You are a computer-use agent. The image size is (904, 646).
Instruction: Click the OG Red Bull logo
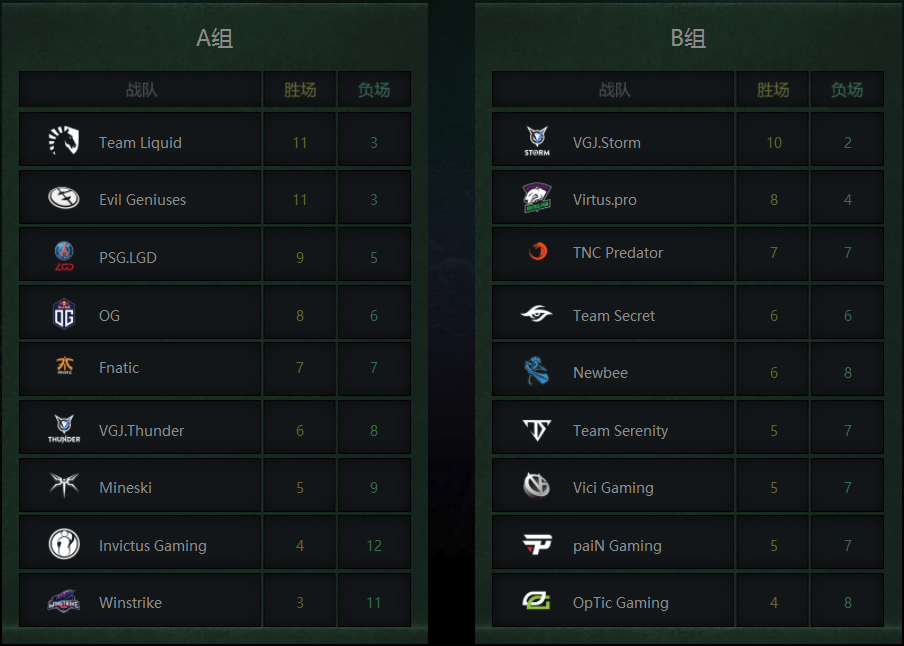(x=64, y=314)
